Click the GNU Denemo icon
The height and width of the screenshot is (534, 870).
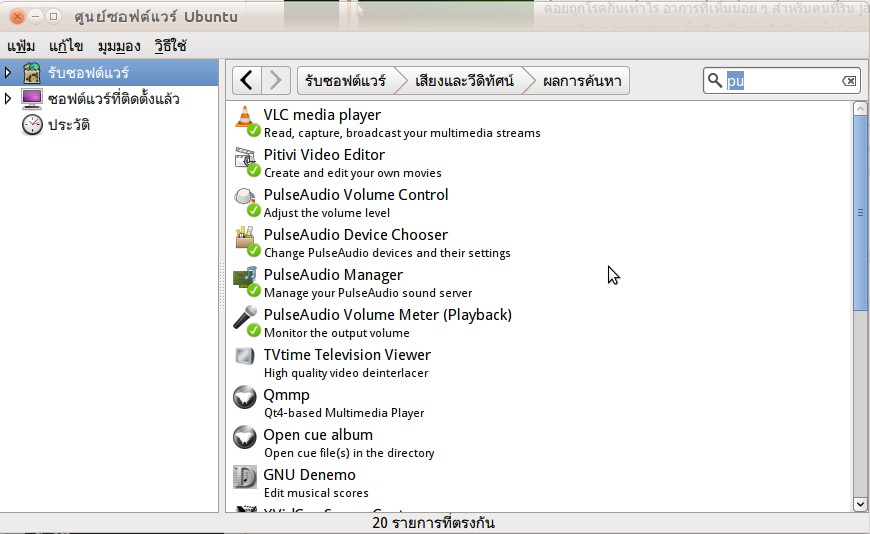coord(245,477)
